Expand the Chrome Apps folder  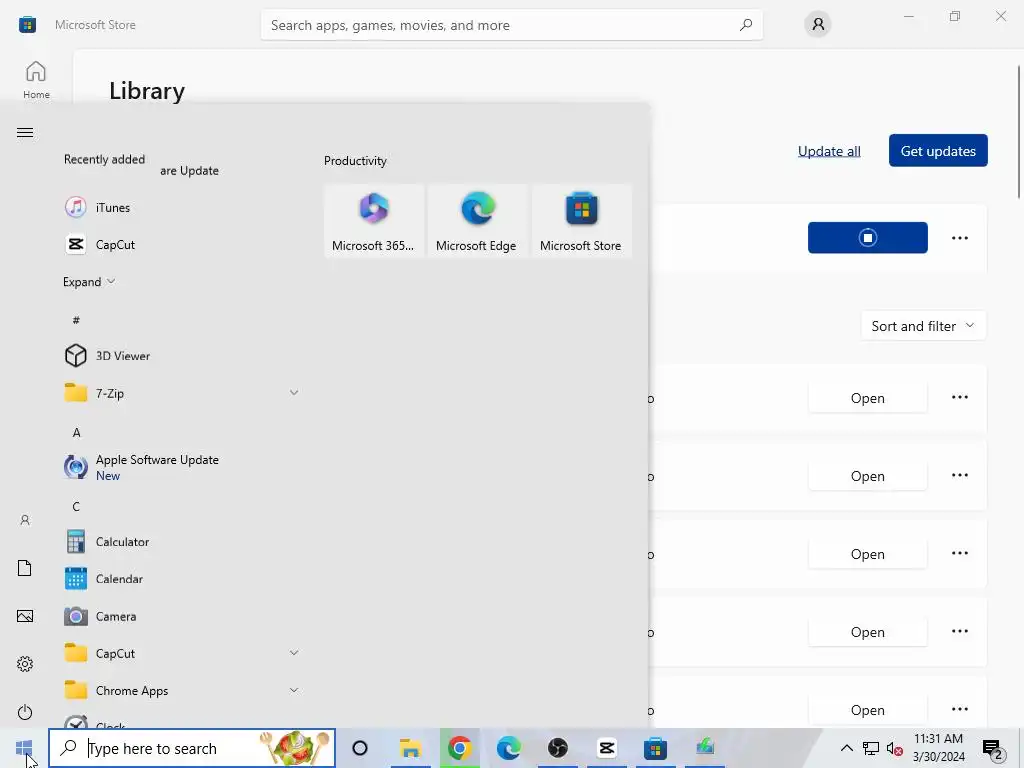(x=294, y=690)
